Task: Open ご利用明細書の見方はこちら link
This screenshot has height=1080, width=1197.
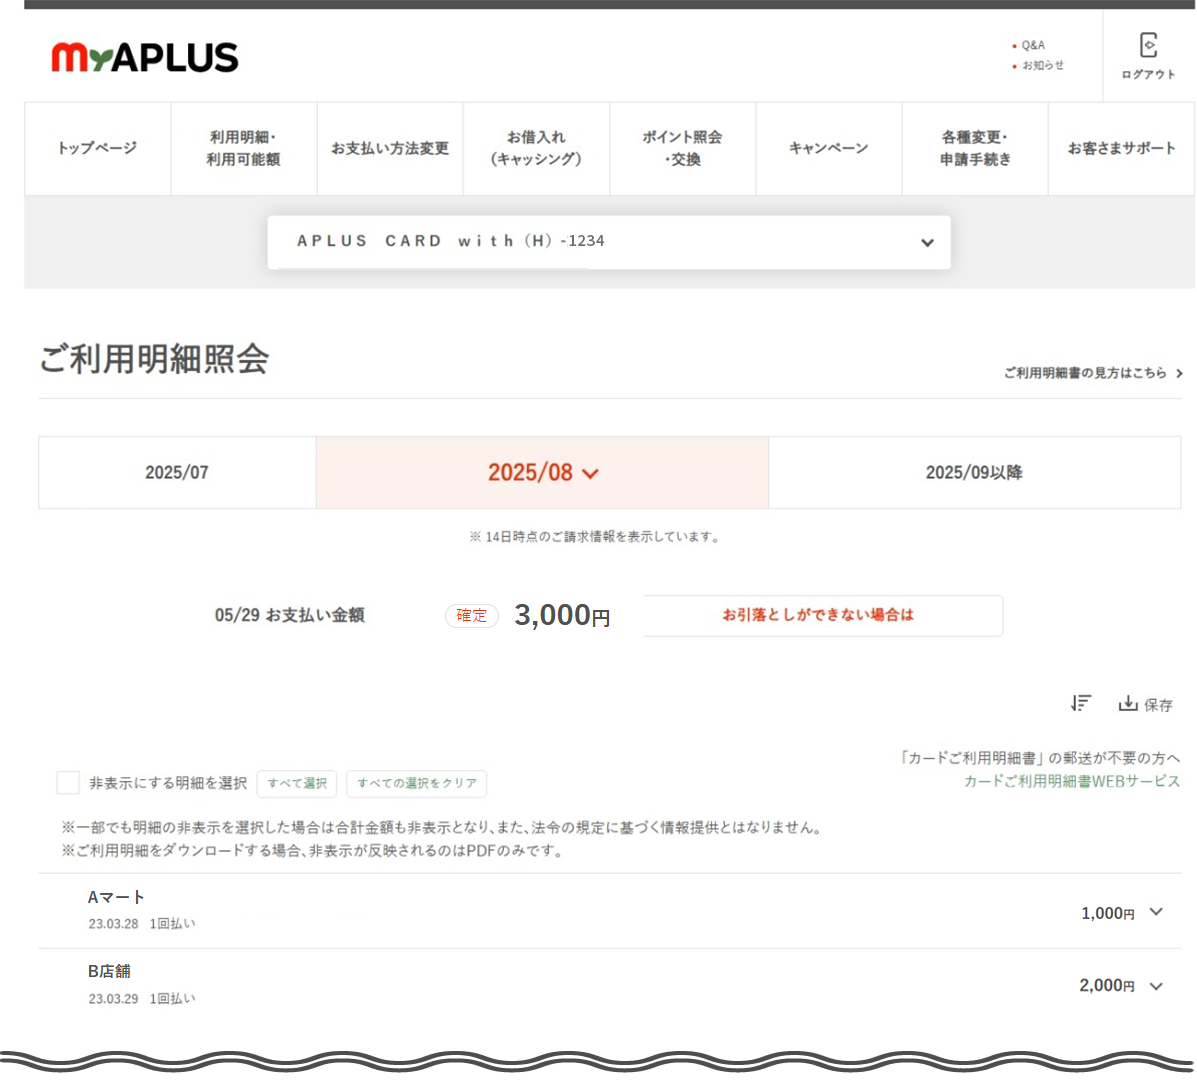Action: click(x=1092, y=373)
